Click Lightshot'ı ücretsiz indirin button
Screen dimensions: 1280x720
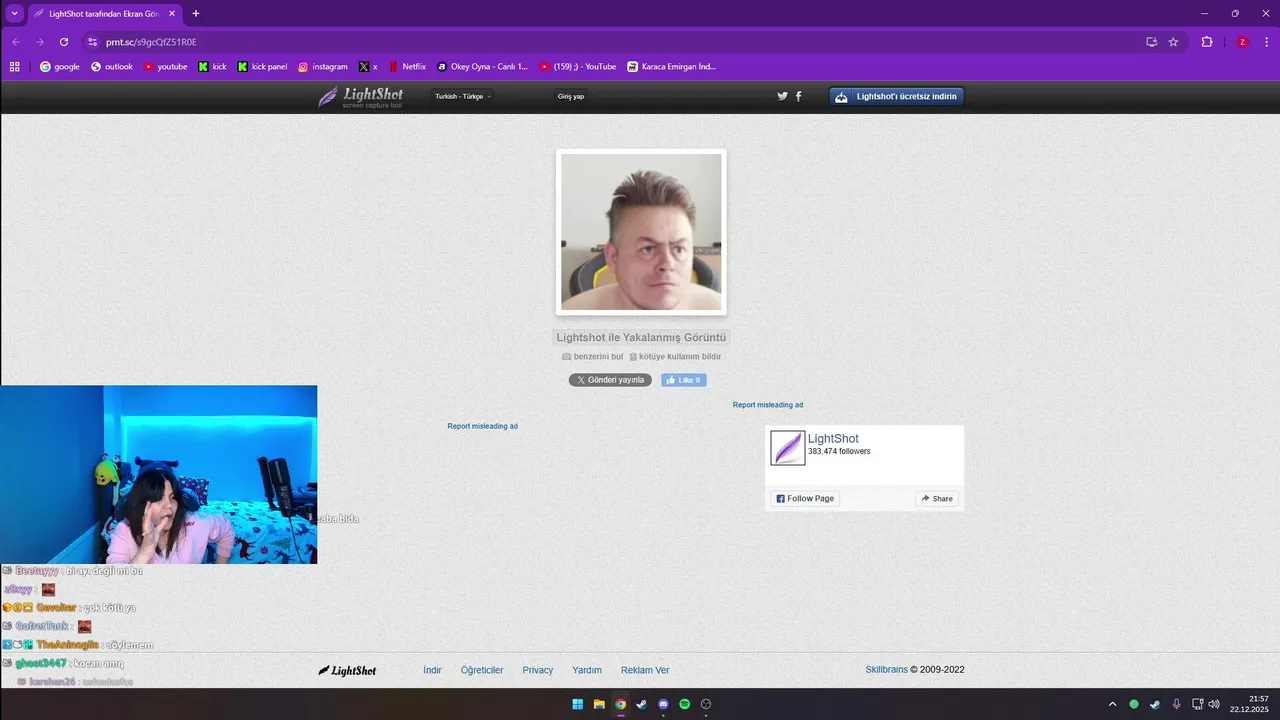point(897,97)
